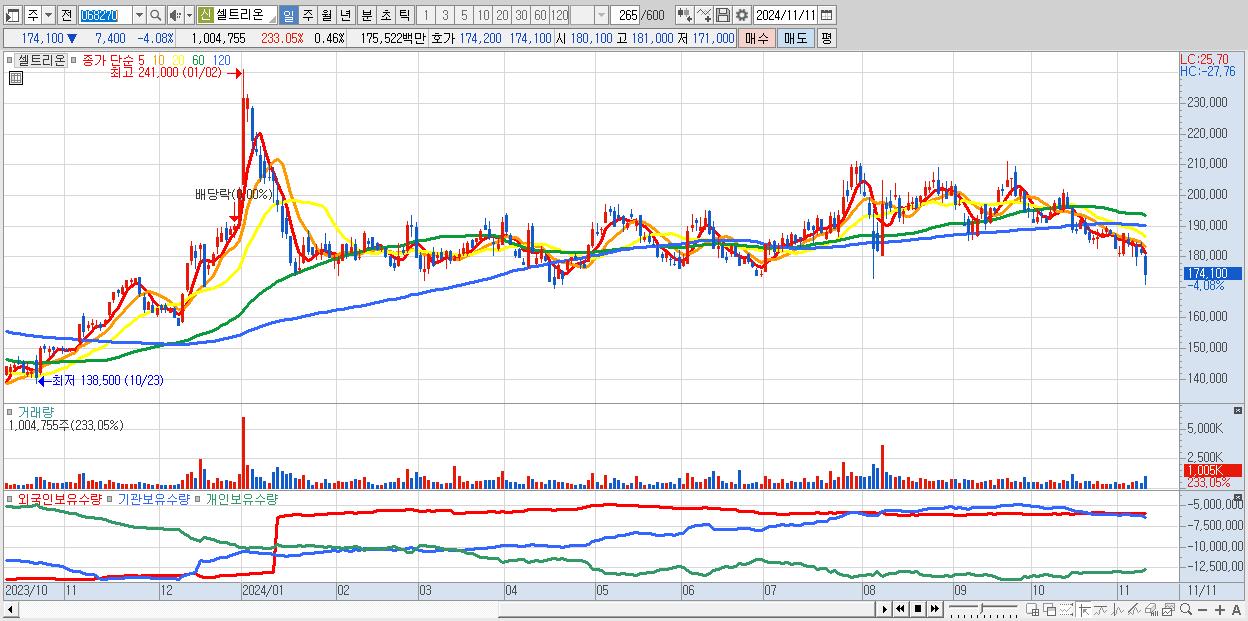Select the second 초 period toggle

point(385,15)
